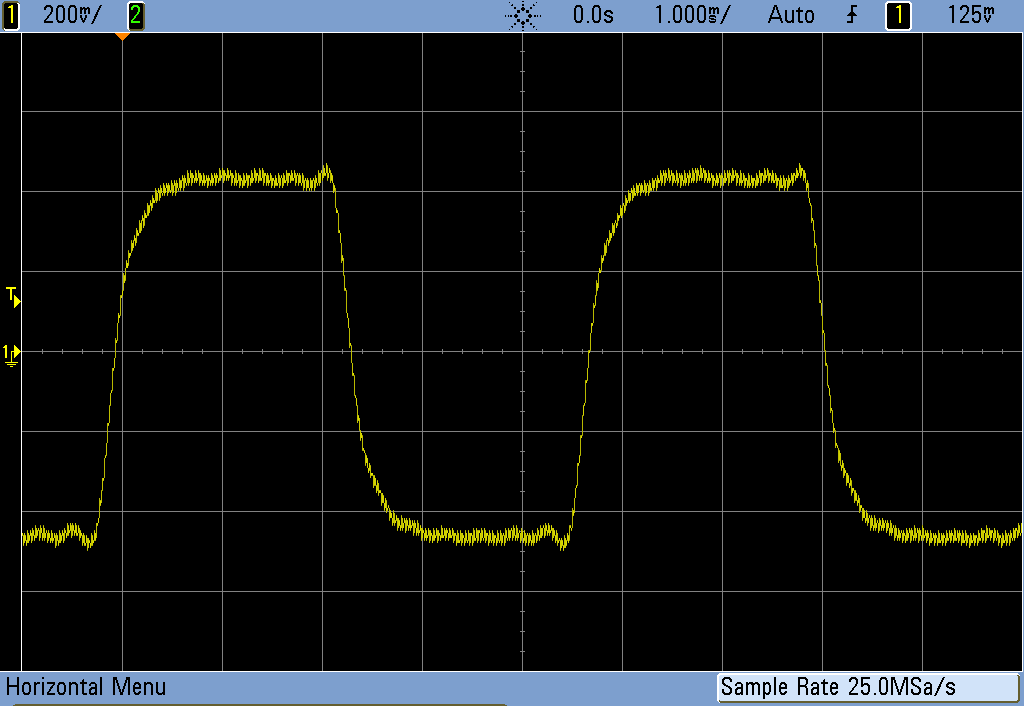Click the starburst acquisition status icon

point(524,15)
